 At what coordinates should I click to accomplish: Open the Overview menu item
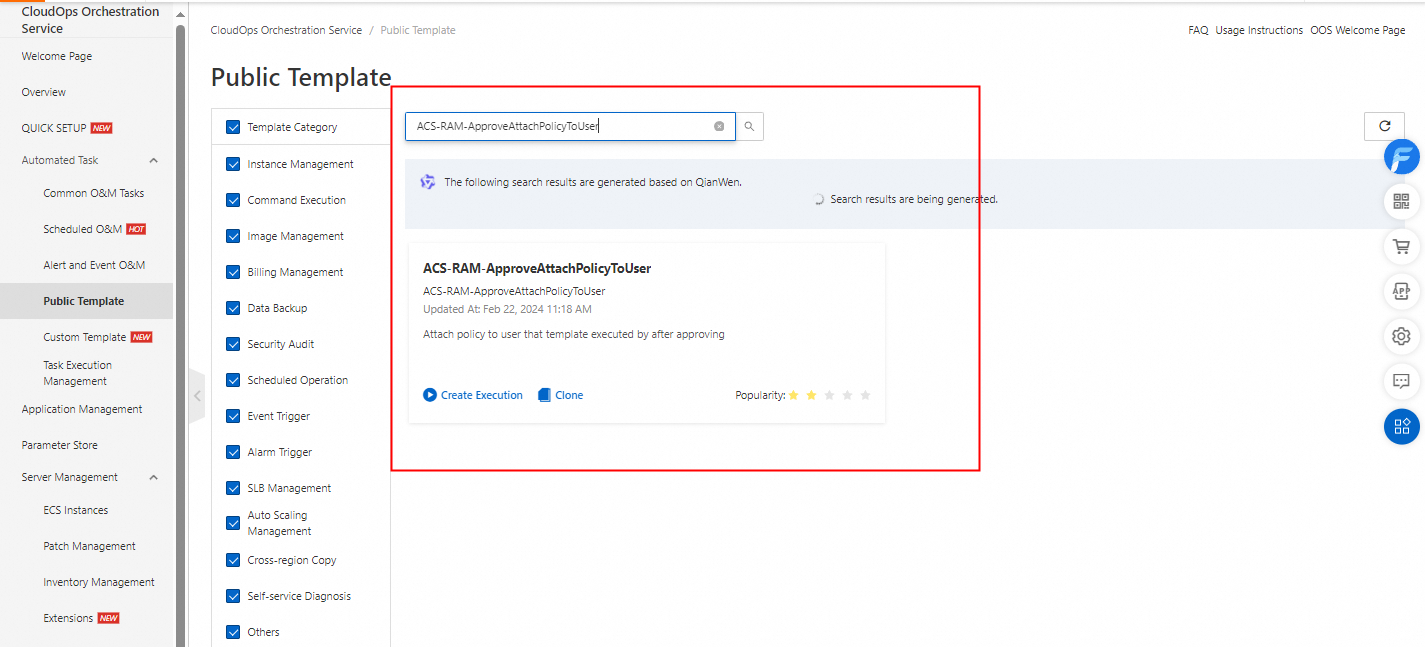pyautogui.click(x=44, y=92)
